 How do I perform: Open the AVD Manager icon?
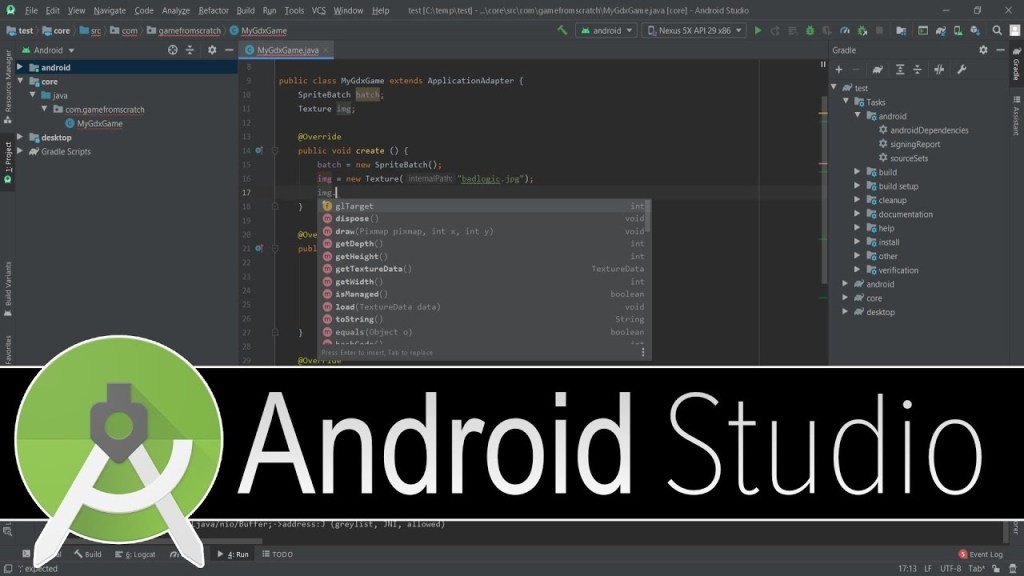click(x=957, y=30)
